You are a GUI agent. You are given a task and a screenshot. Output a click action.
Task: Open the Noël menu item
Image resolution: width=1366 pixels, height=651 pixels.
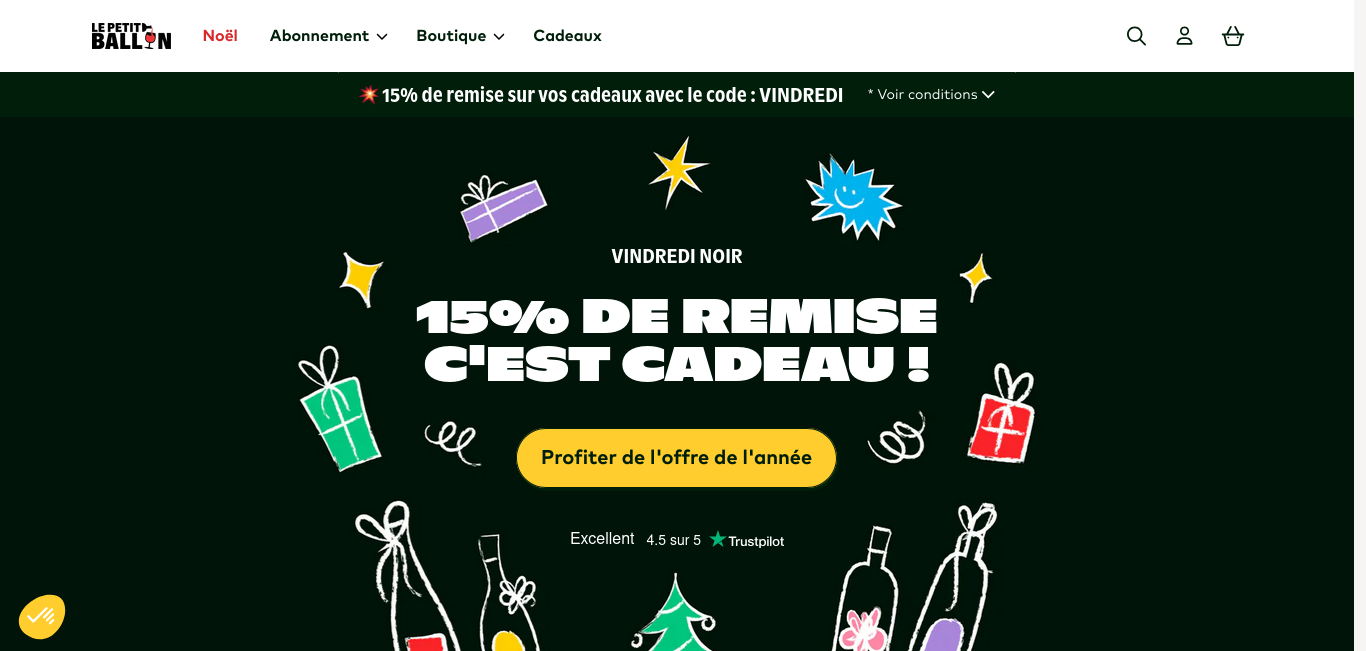tap(220, 36)
